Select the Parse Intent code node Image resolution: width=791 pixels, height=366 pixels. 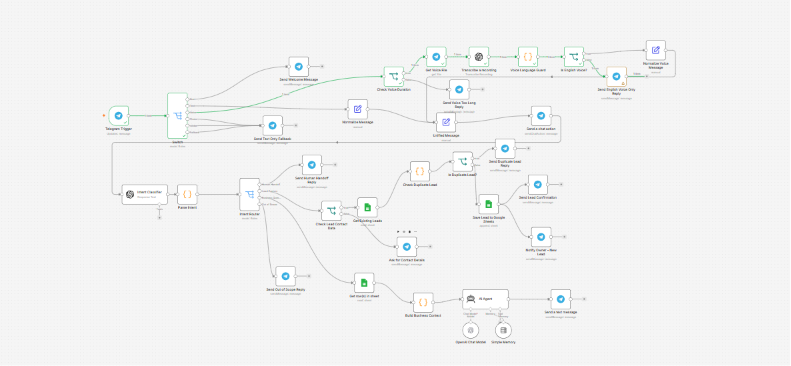[x=187, y=194]
